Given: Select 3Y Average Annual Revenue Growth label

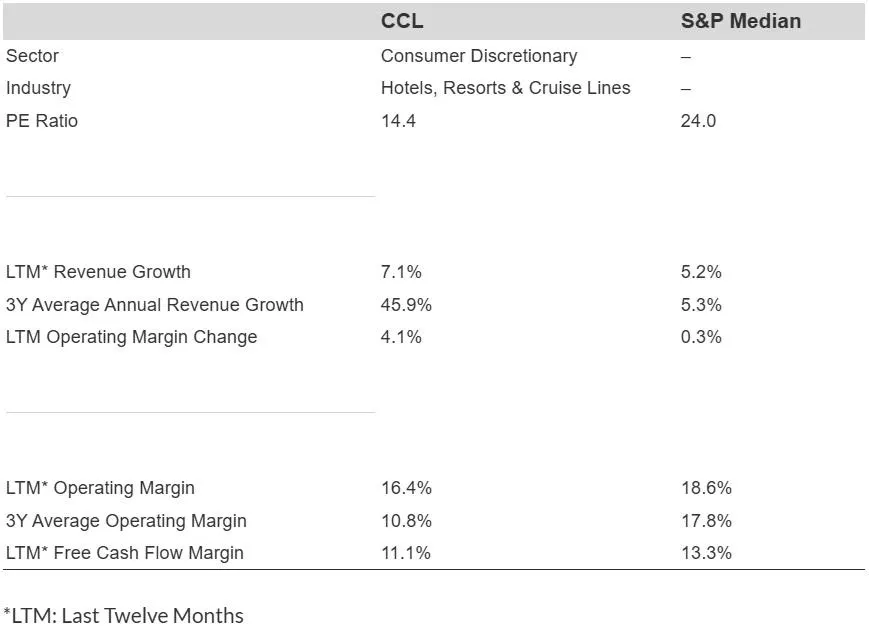Looking at the screenshot, I should tap(154, 305).
